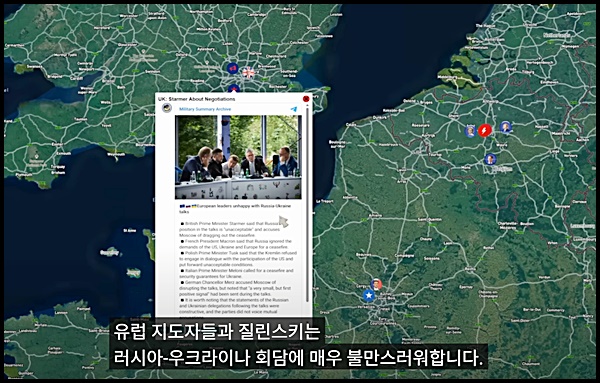Open the Military Summary Archive channel link
Screen dimensions: 600x383
(205, 109)
